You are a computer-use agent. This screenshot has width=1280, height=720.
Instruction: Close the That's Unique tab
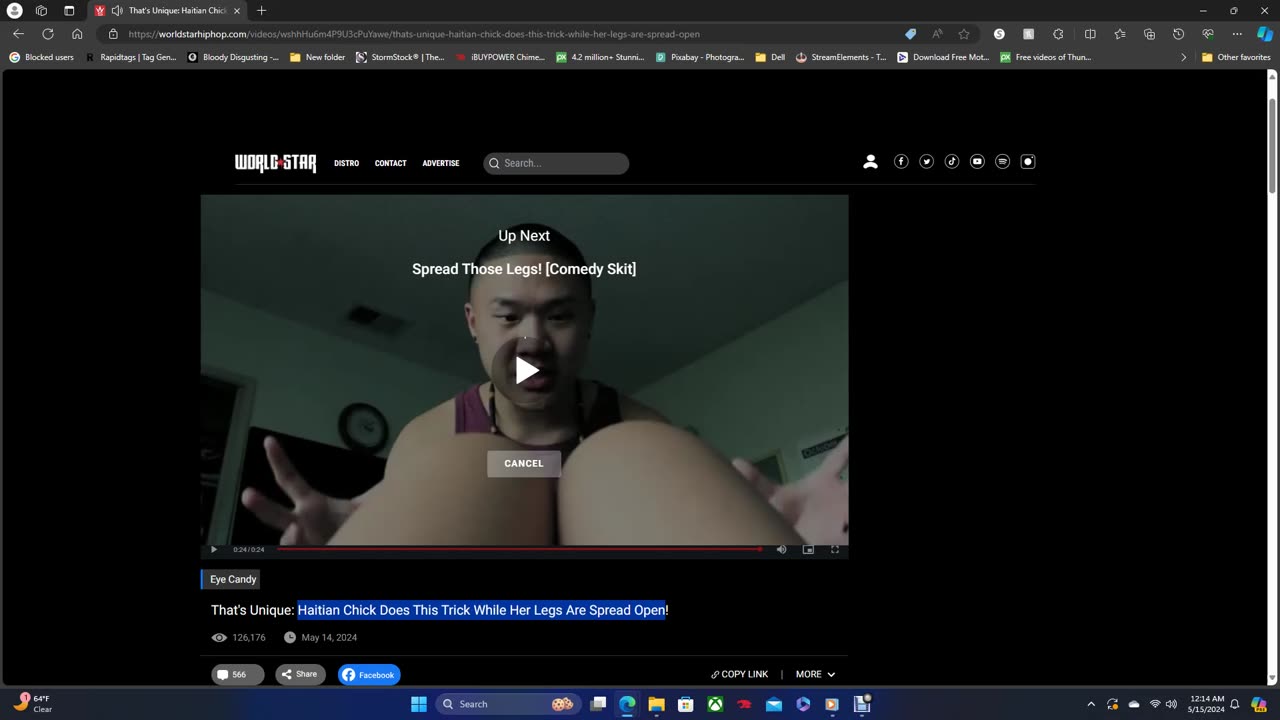coord(237,11)
